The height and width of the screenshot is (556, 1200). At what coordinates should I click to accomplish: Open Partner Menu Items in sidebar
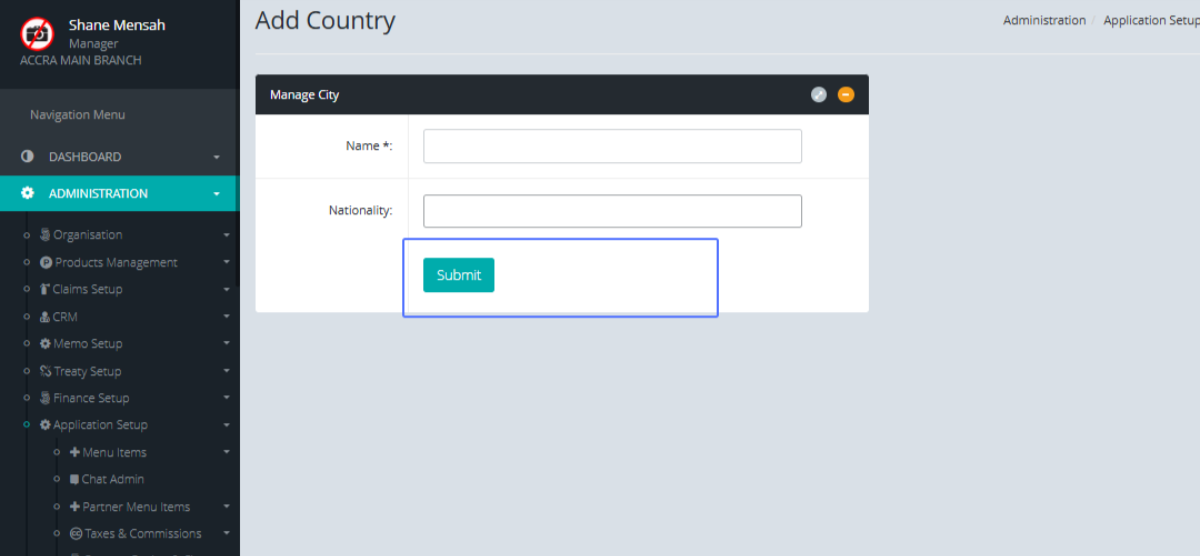[x=135, y=507]
